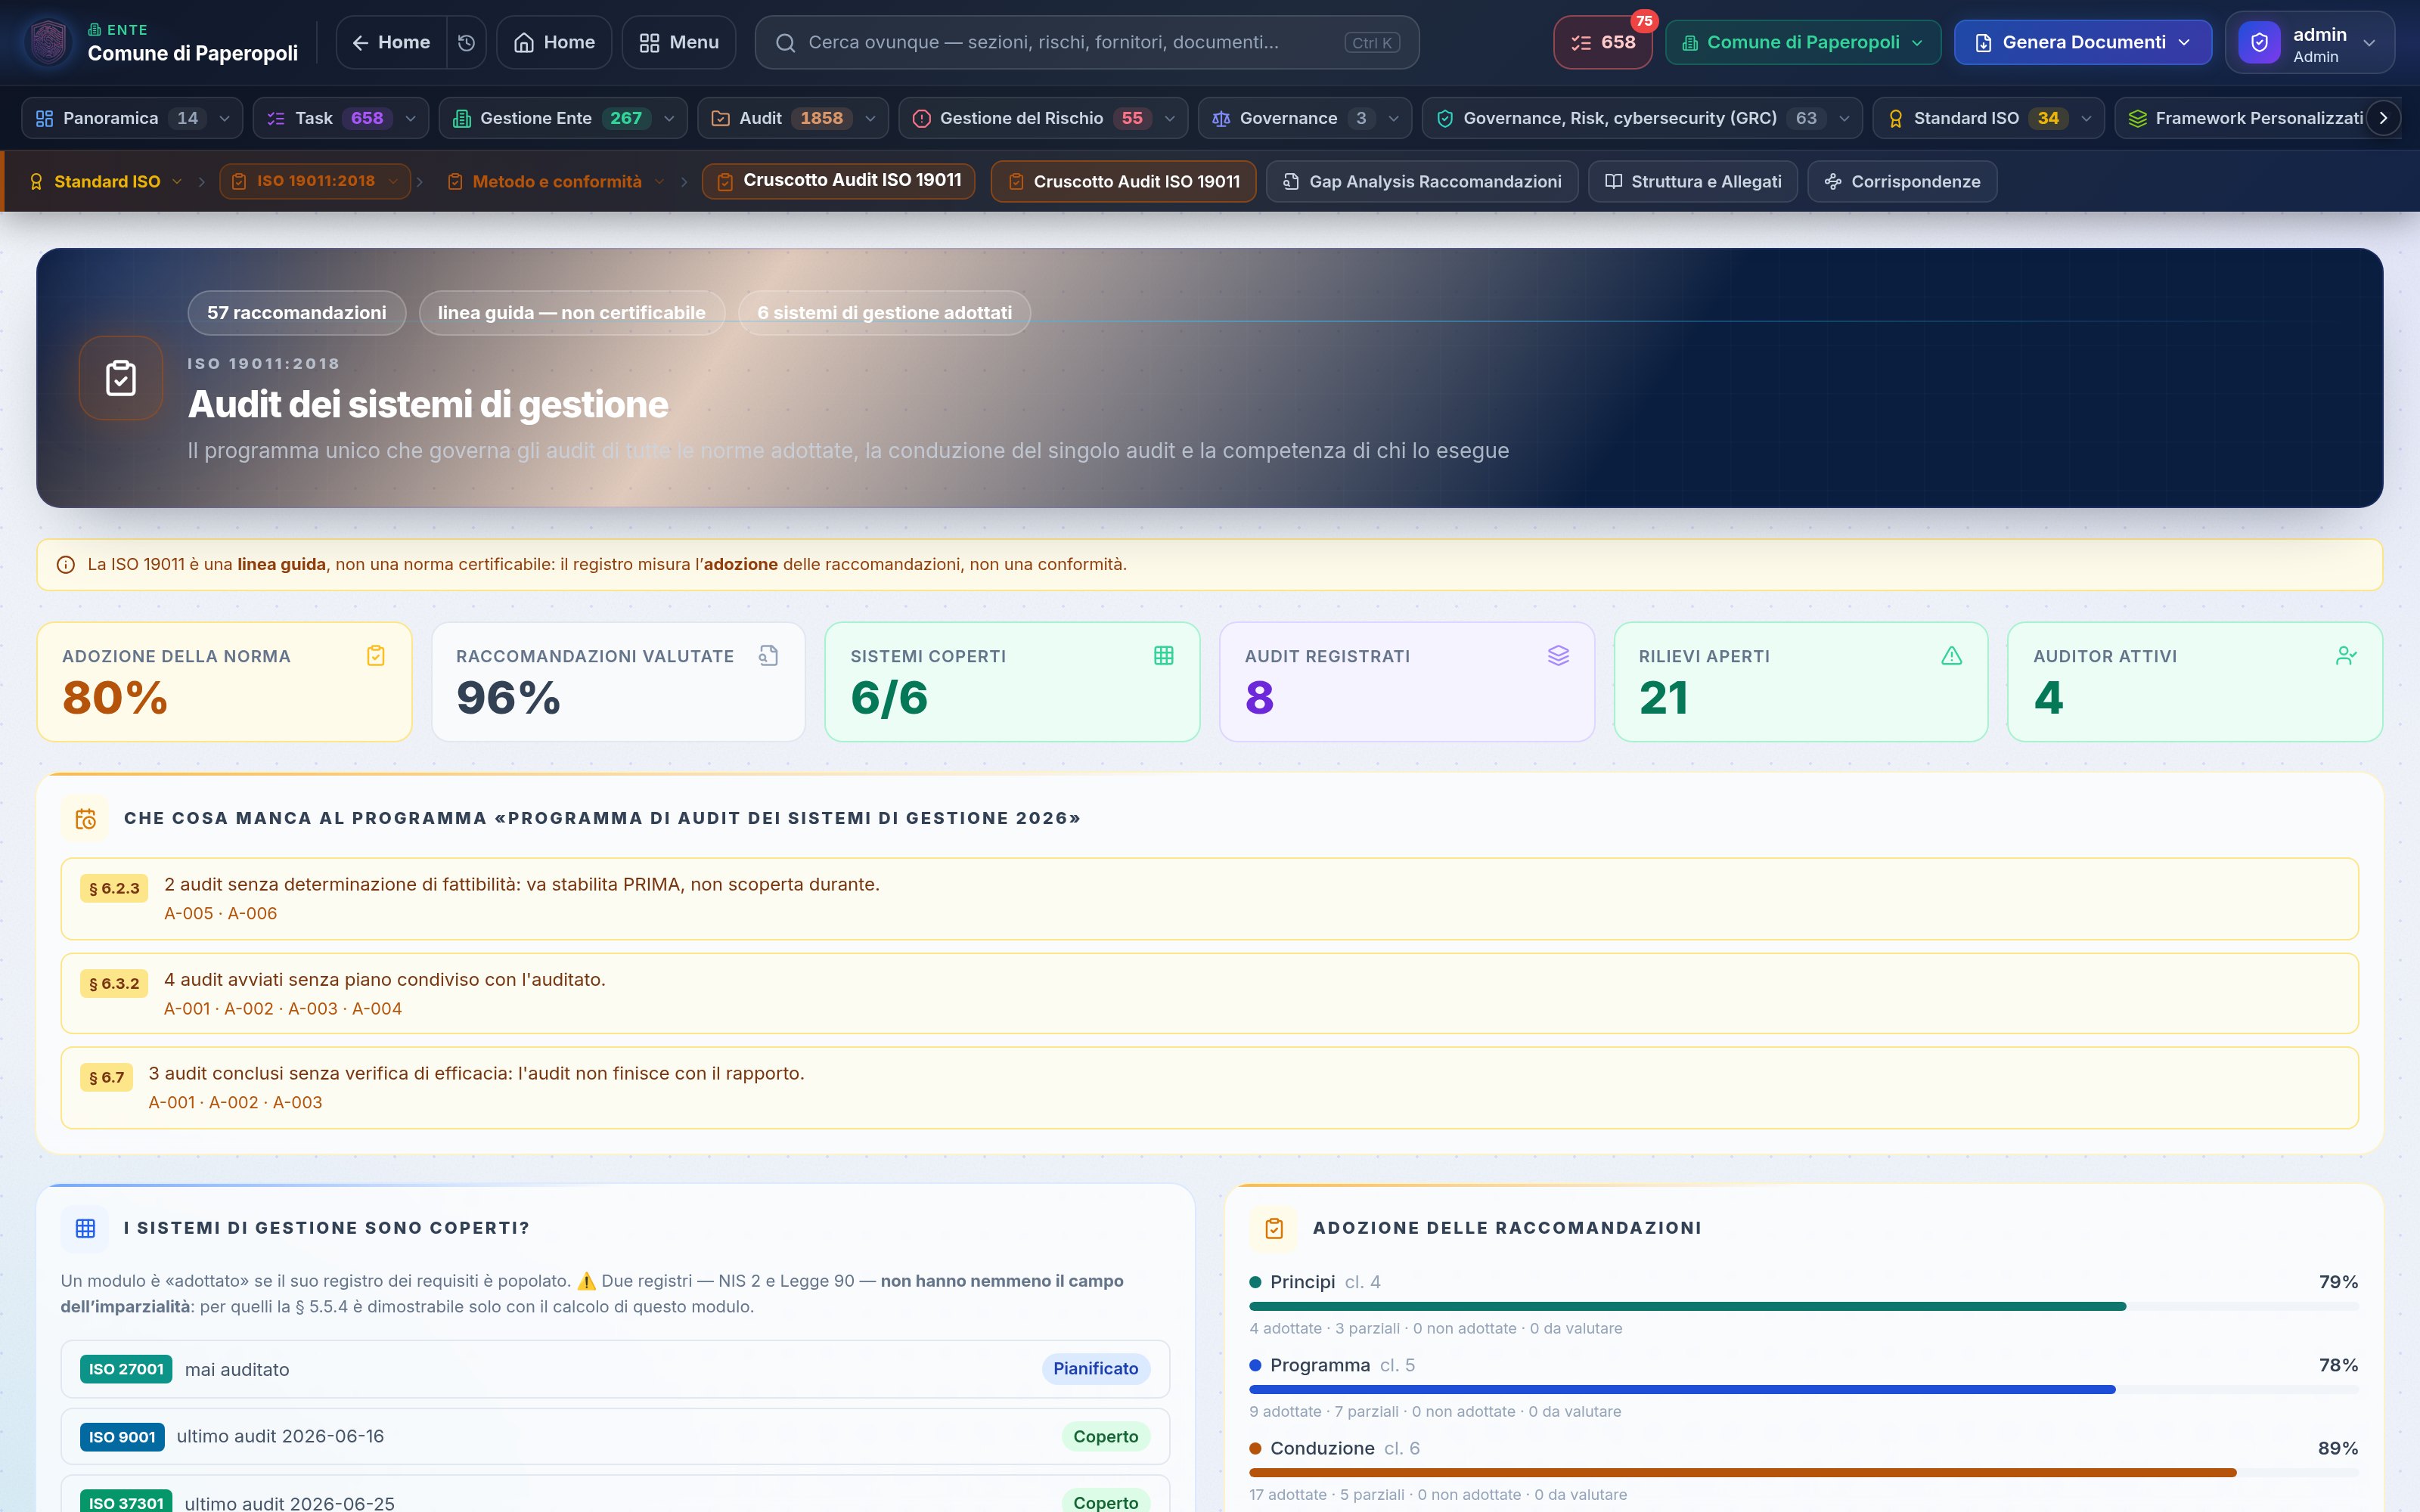
Task: Click the ISO 27001 green tag
Action: pyautogui.click(x=126, y=1369)
